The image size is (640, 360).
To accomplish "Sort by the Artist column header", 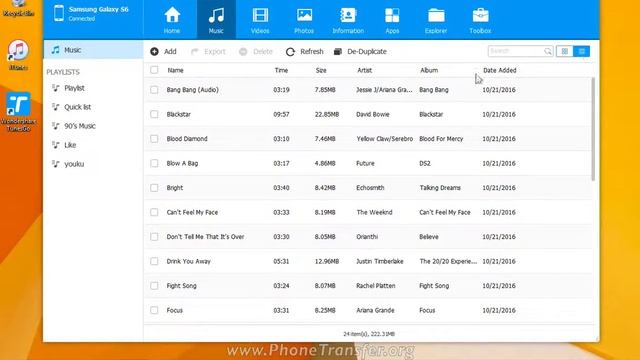I will click(x=364, y=70).
